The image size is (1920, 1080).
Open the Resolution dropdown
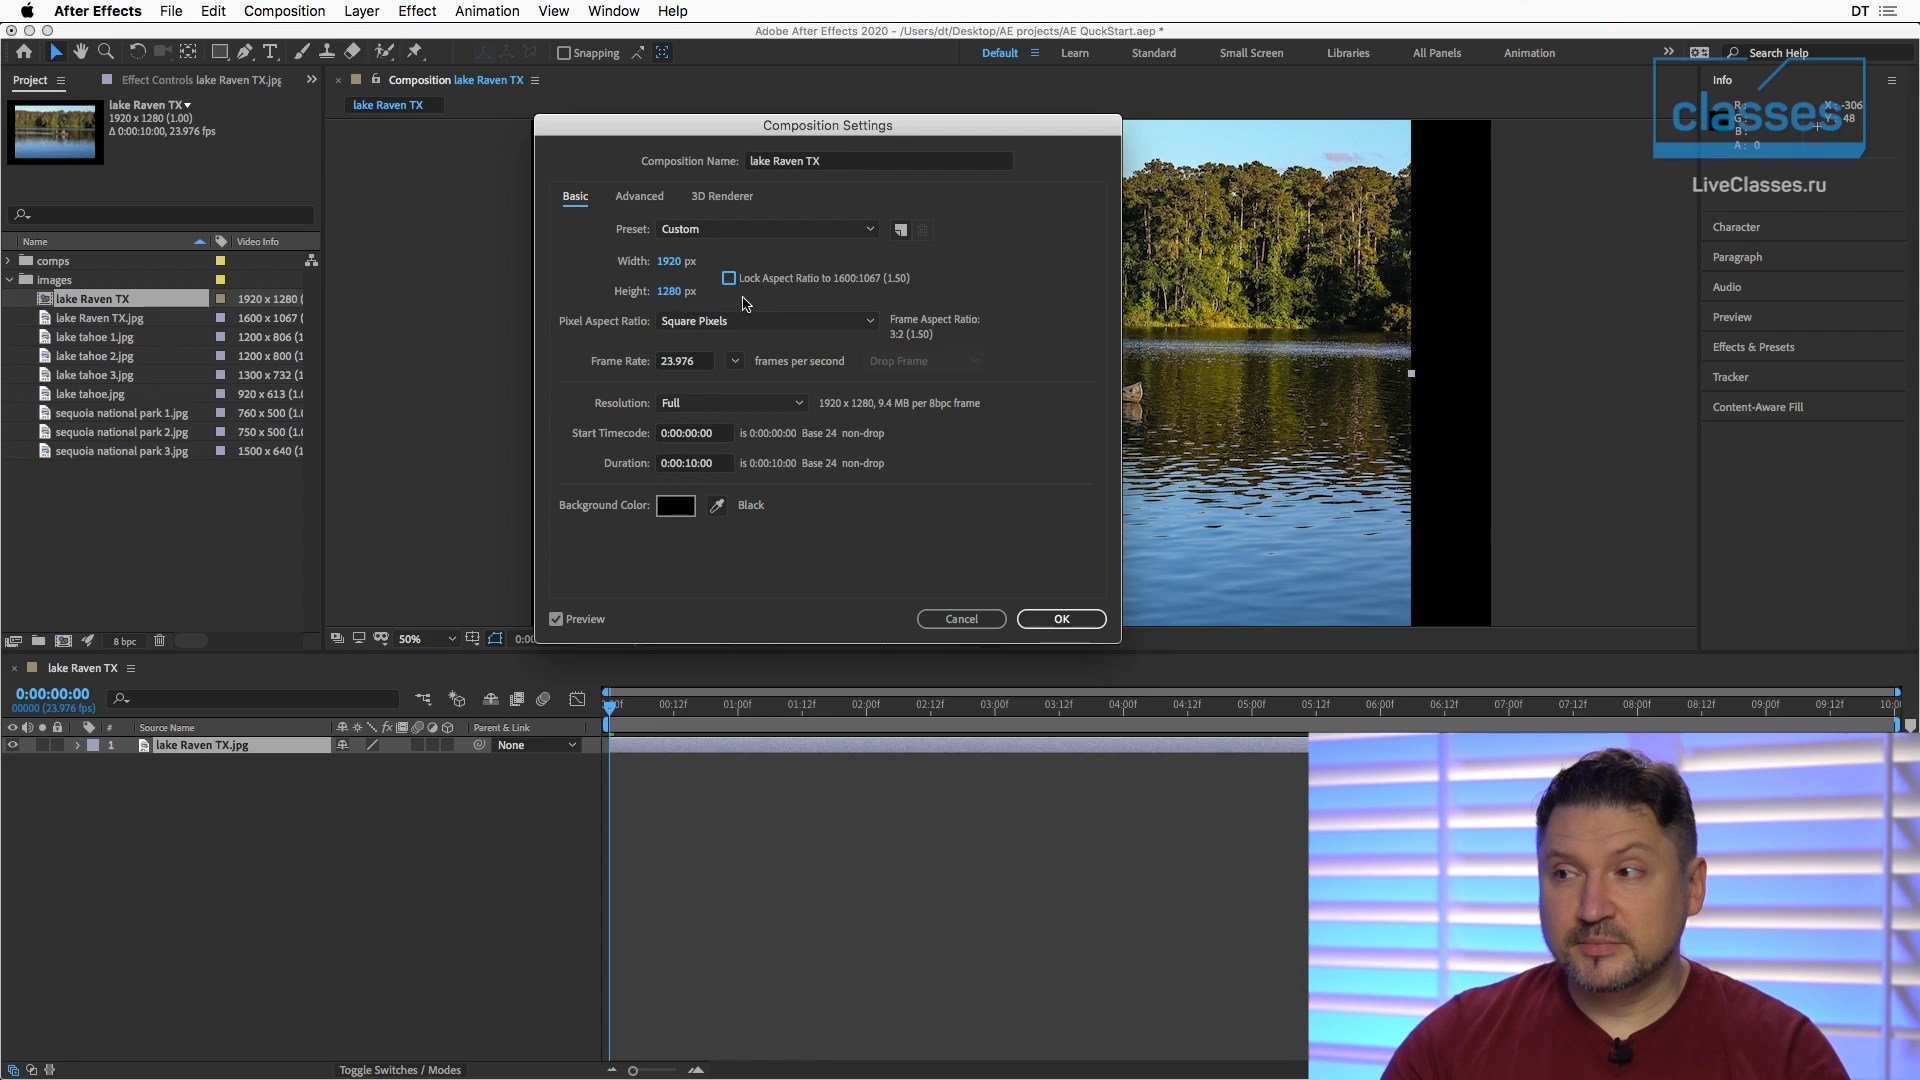pos(732,403)
